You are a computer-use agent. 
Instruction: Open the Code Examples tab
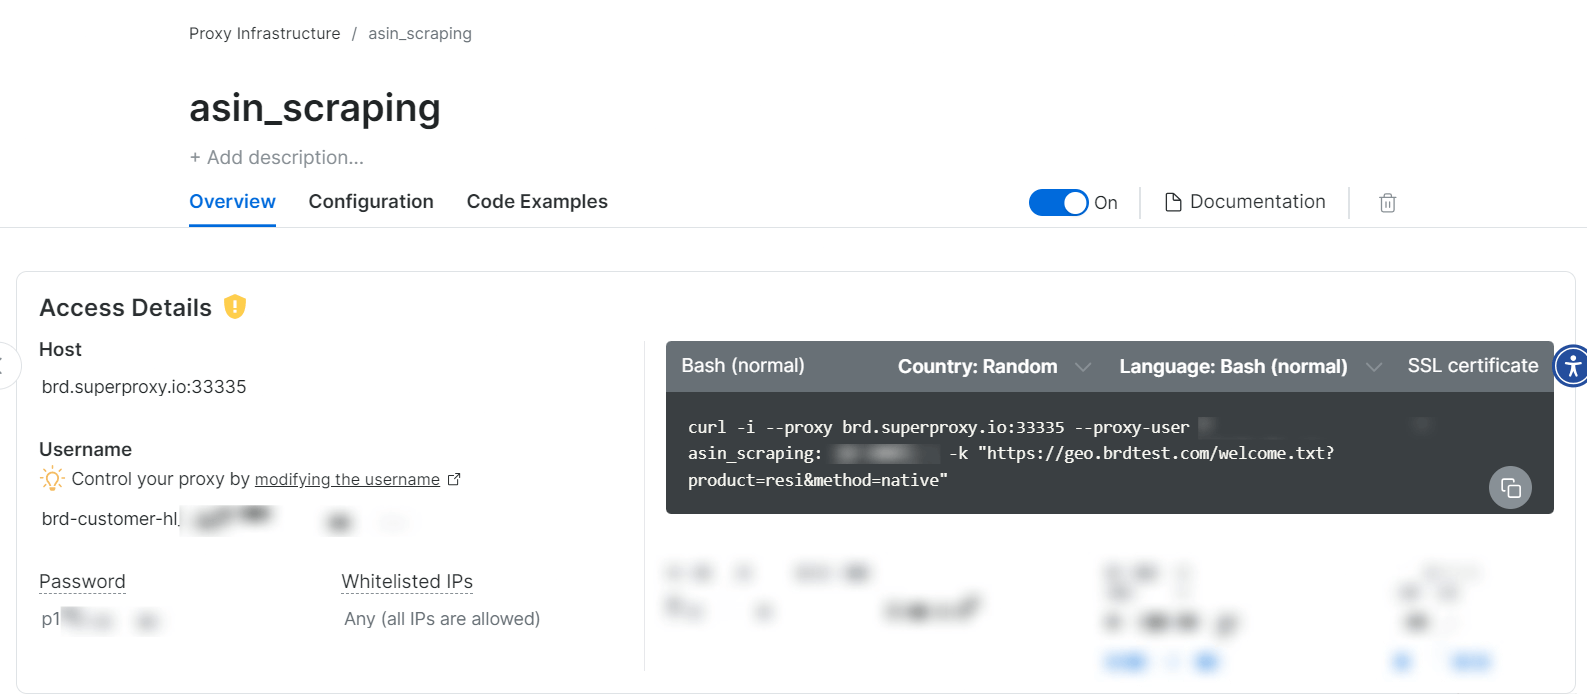coord(537,202)
